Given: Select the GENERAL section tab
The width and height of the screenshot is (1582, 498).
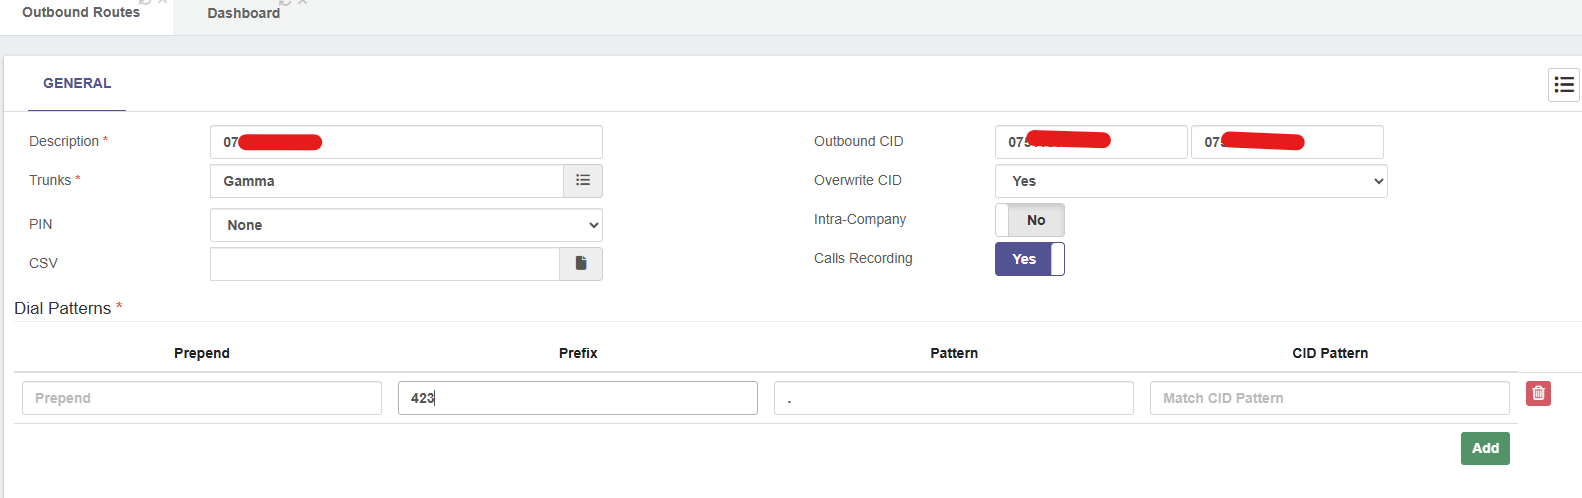Looking at the screenshot, I should 77,84.
